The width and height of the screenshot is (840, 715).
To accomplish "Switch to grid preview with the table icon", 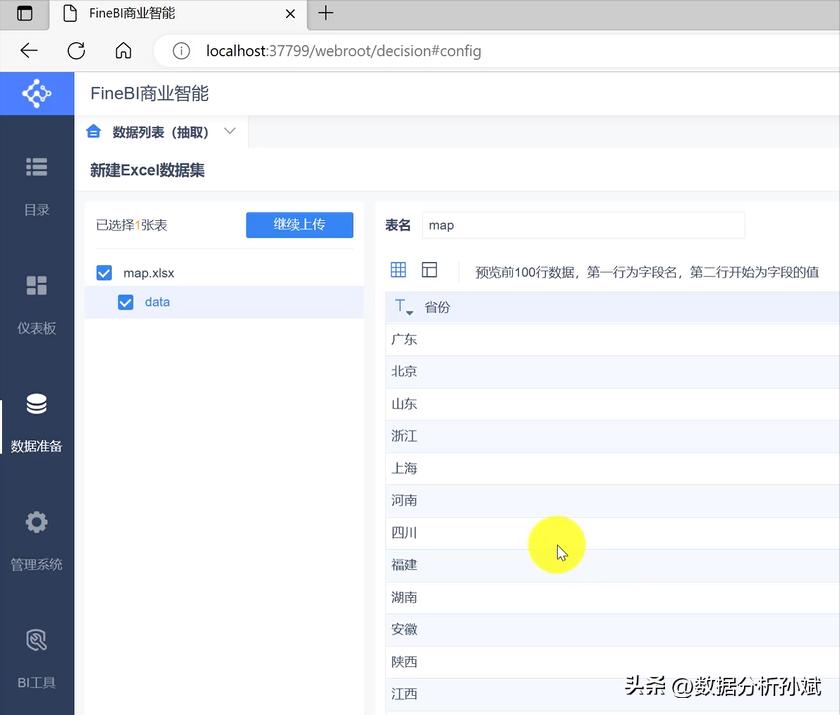I will coord(398,269).
